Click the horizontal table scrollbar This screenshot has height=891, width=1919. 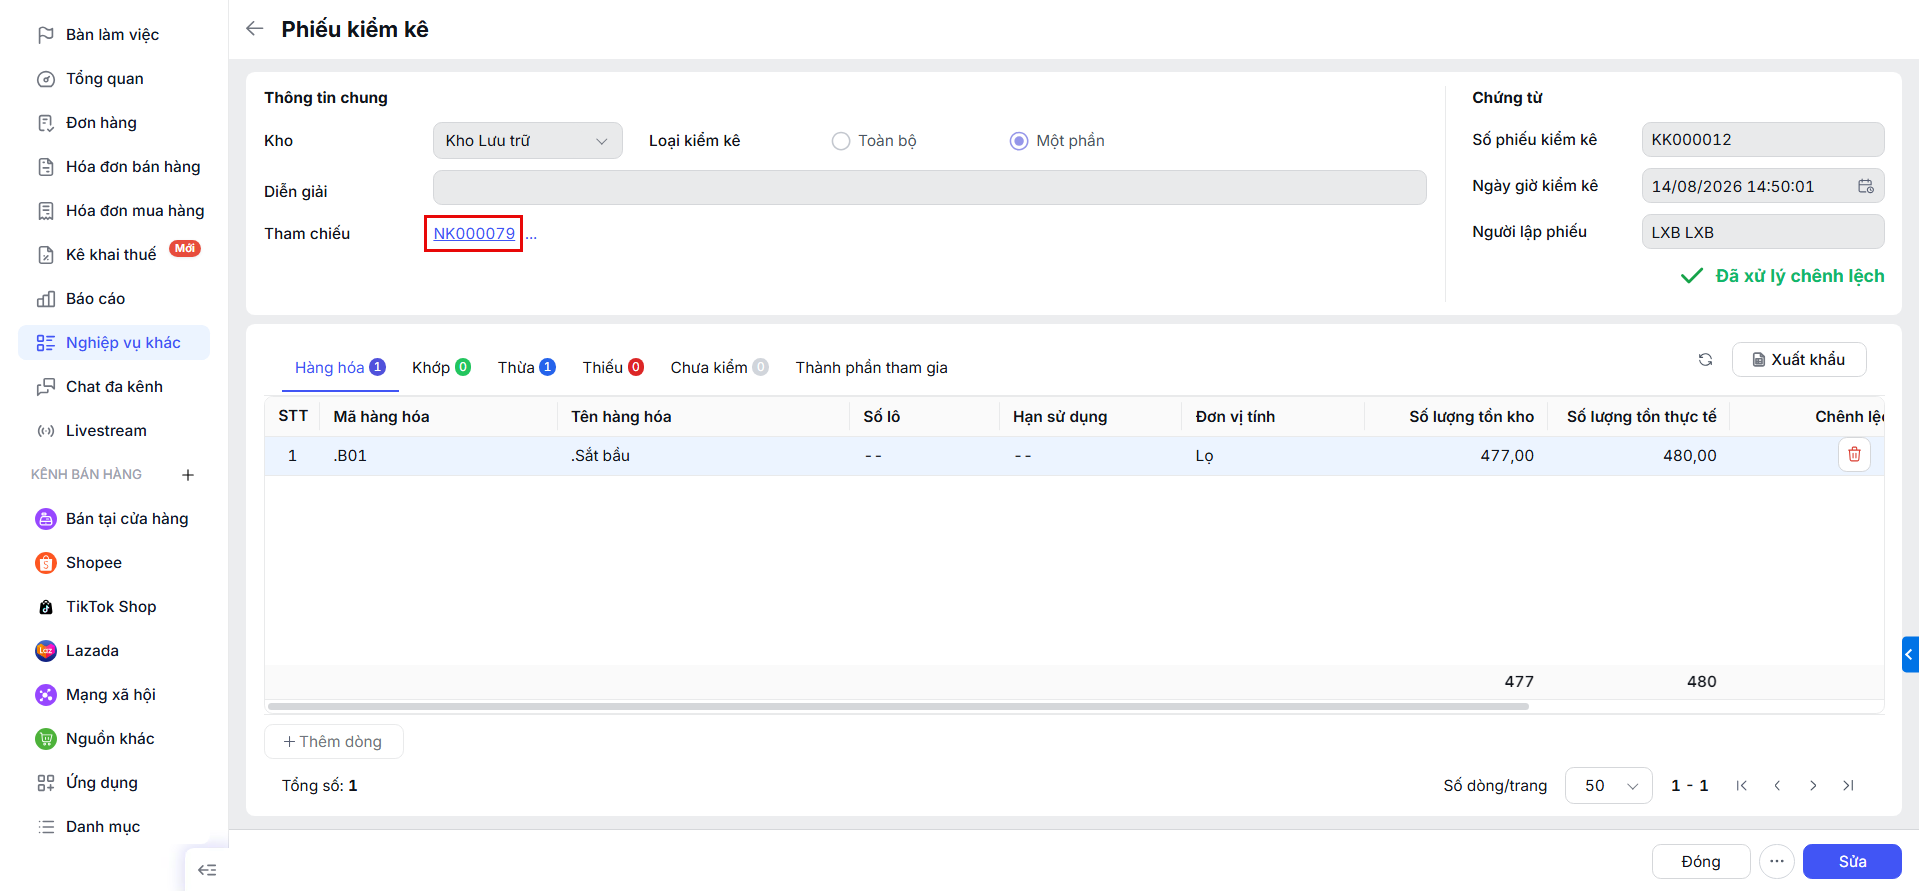(898, 706)
